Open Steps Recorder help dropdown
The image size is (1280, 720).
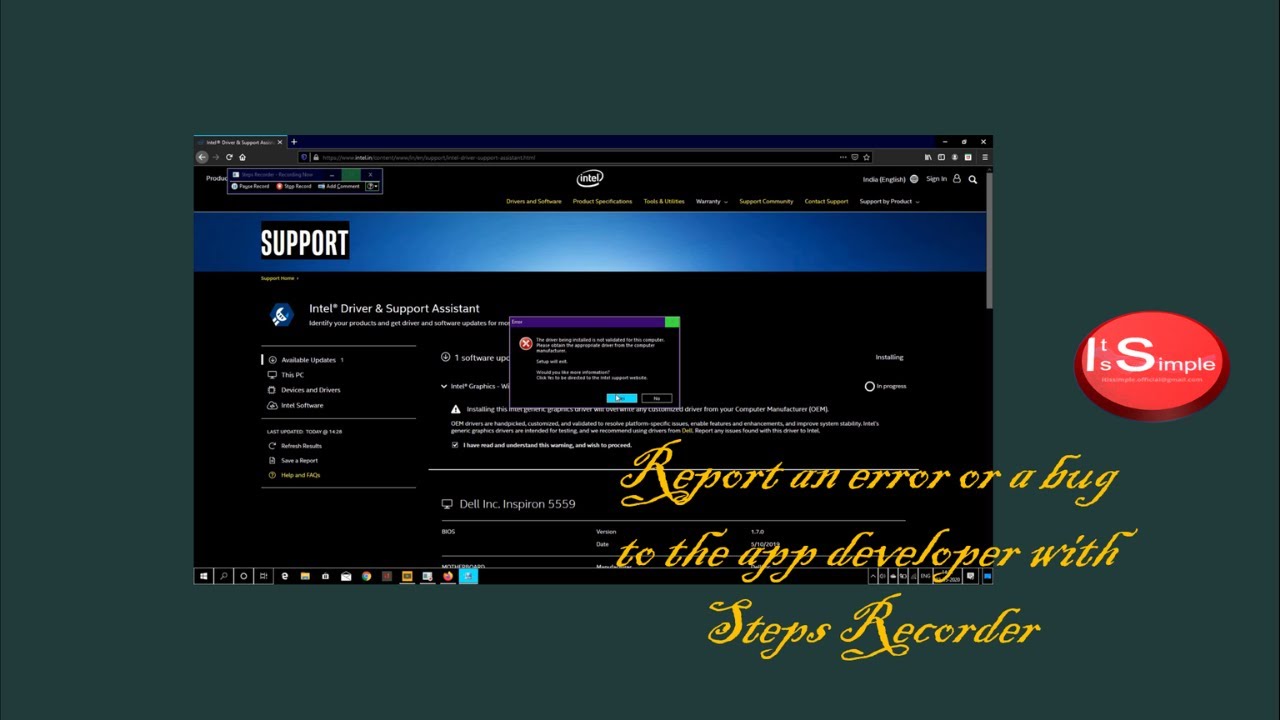(372, 186)
